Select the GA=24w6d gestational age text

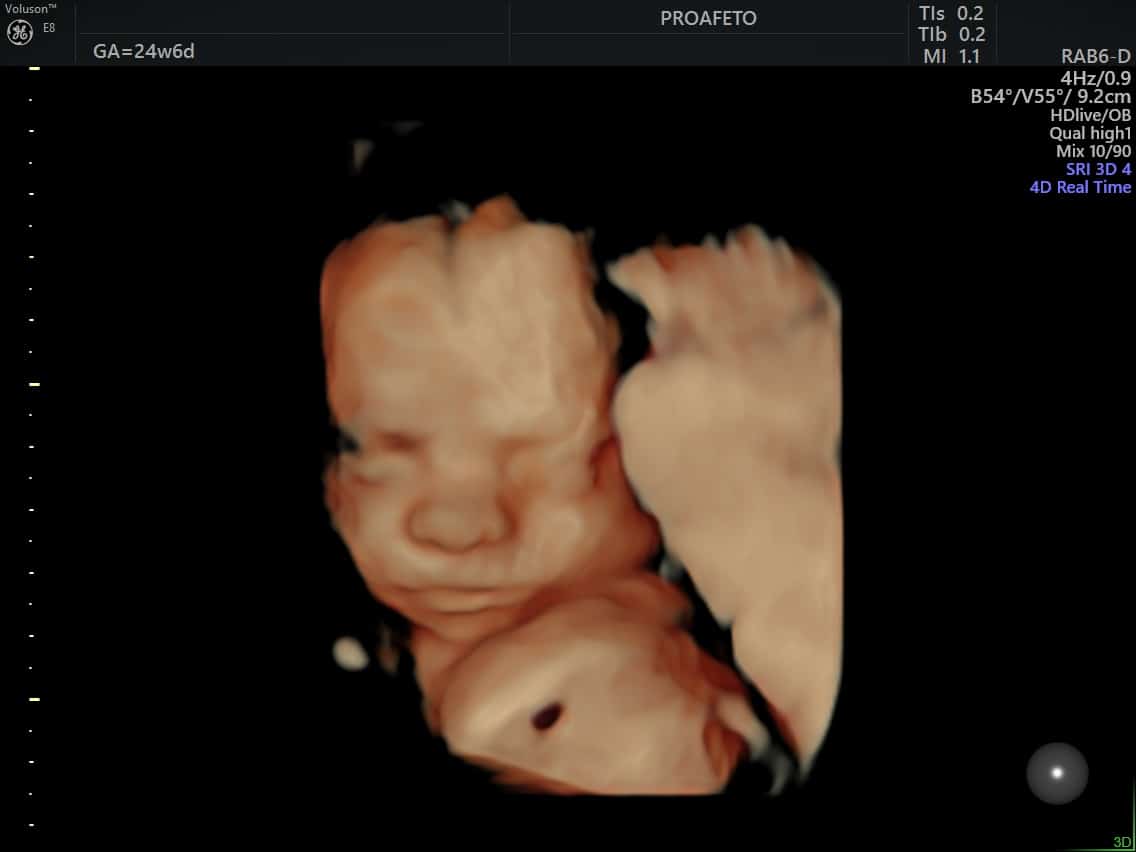click(143, 52)
